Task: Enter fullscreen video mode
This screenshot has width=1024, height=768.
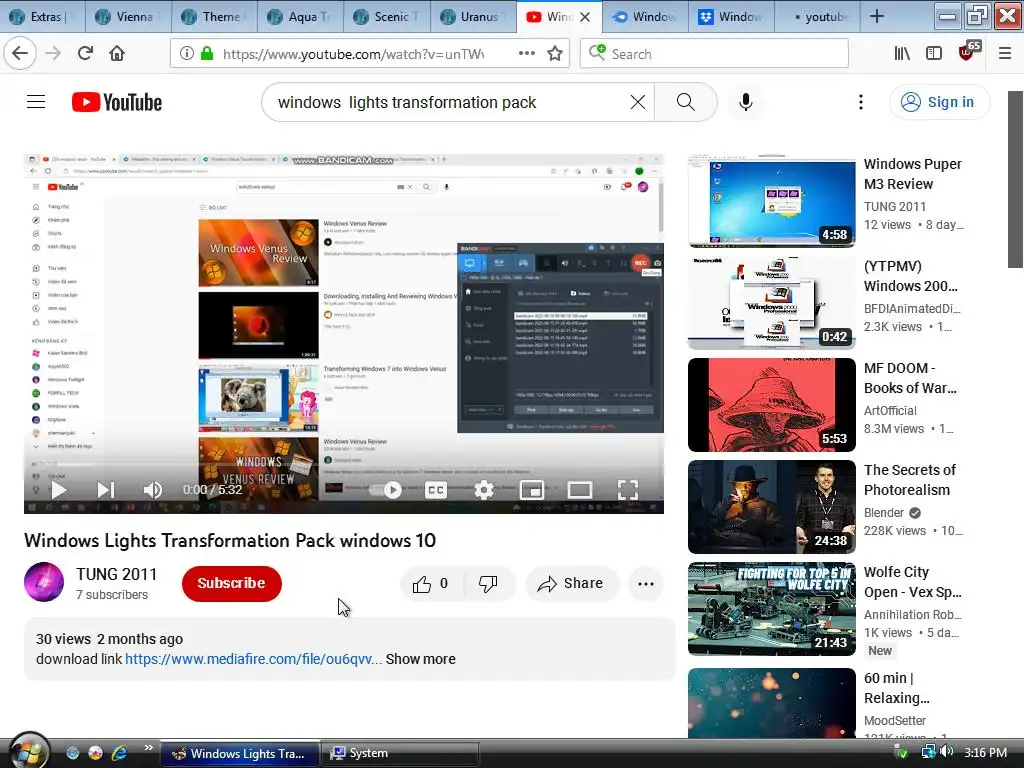Action: [628, 490]
